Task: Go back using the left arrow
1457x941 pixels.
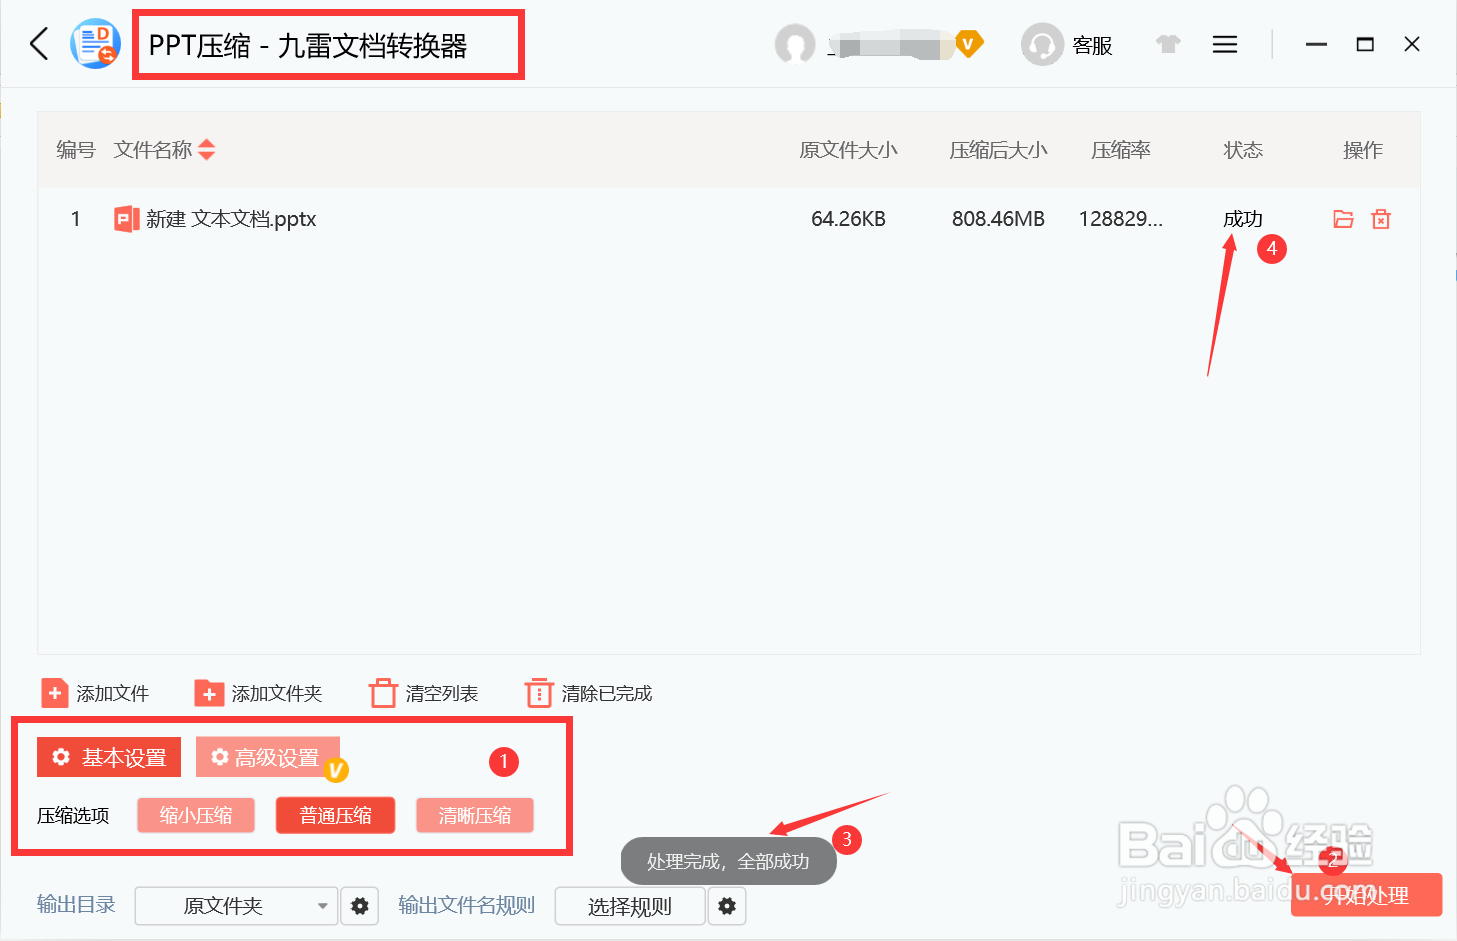Action: point(39,44)
